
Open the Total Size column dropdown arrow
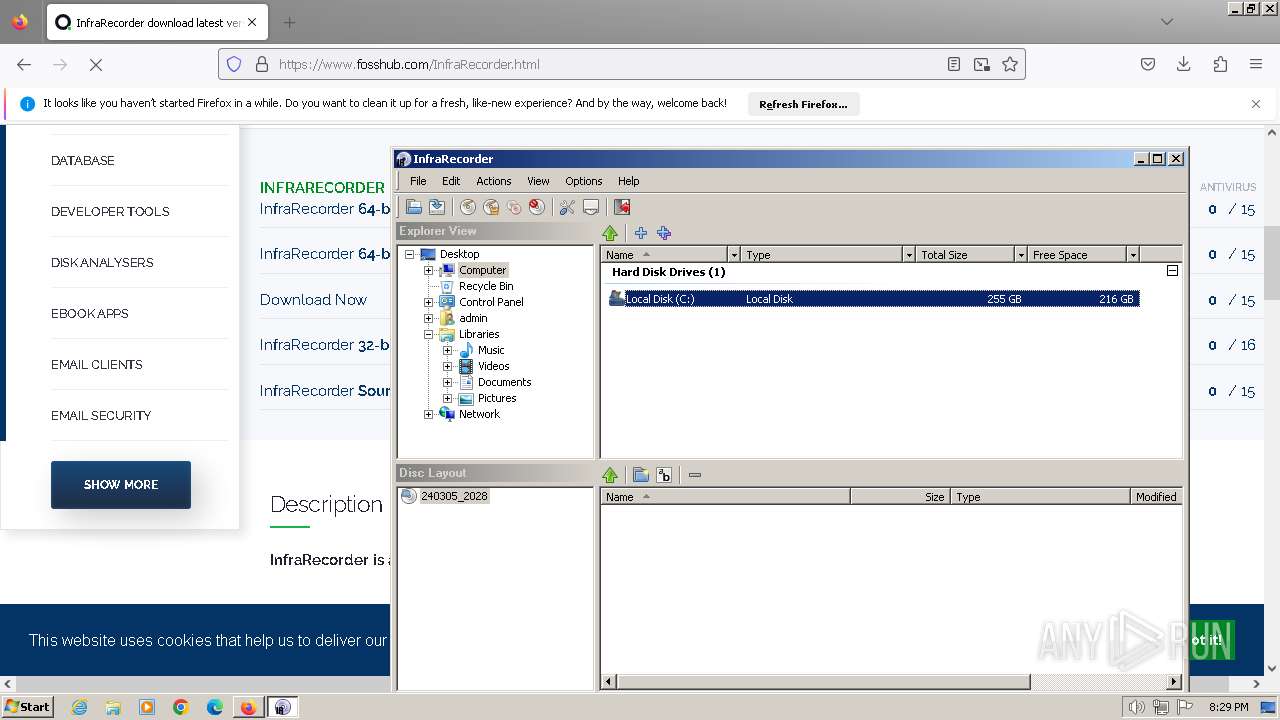[1020, 255]
